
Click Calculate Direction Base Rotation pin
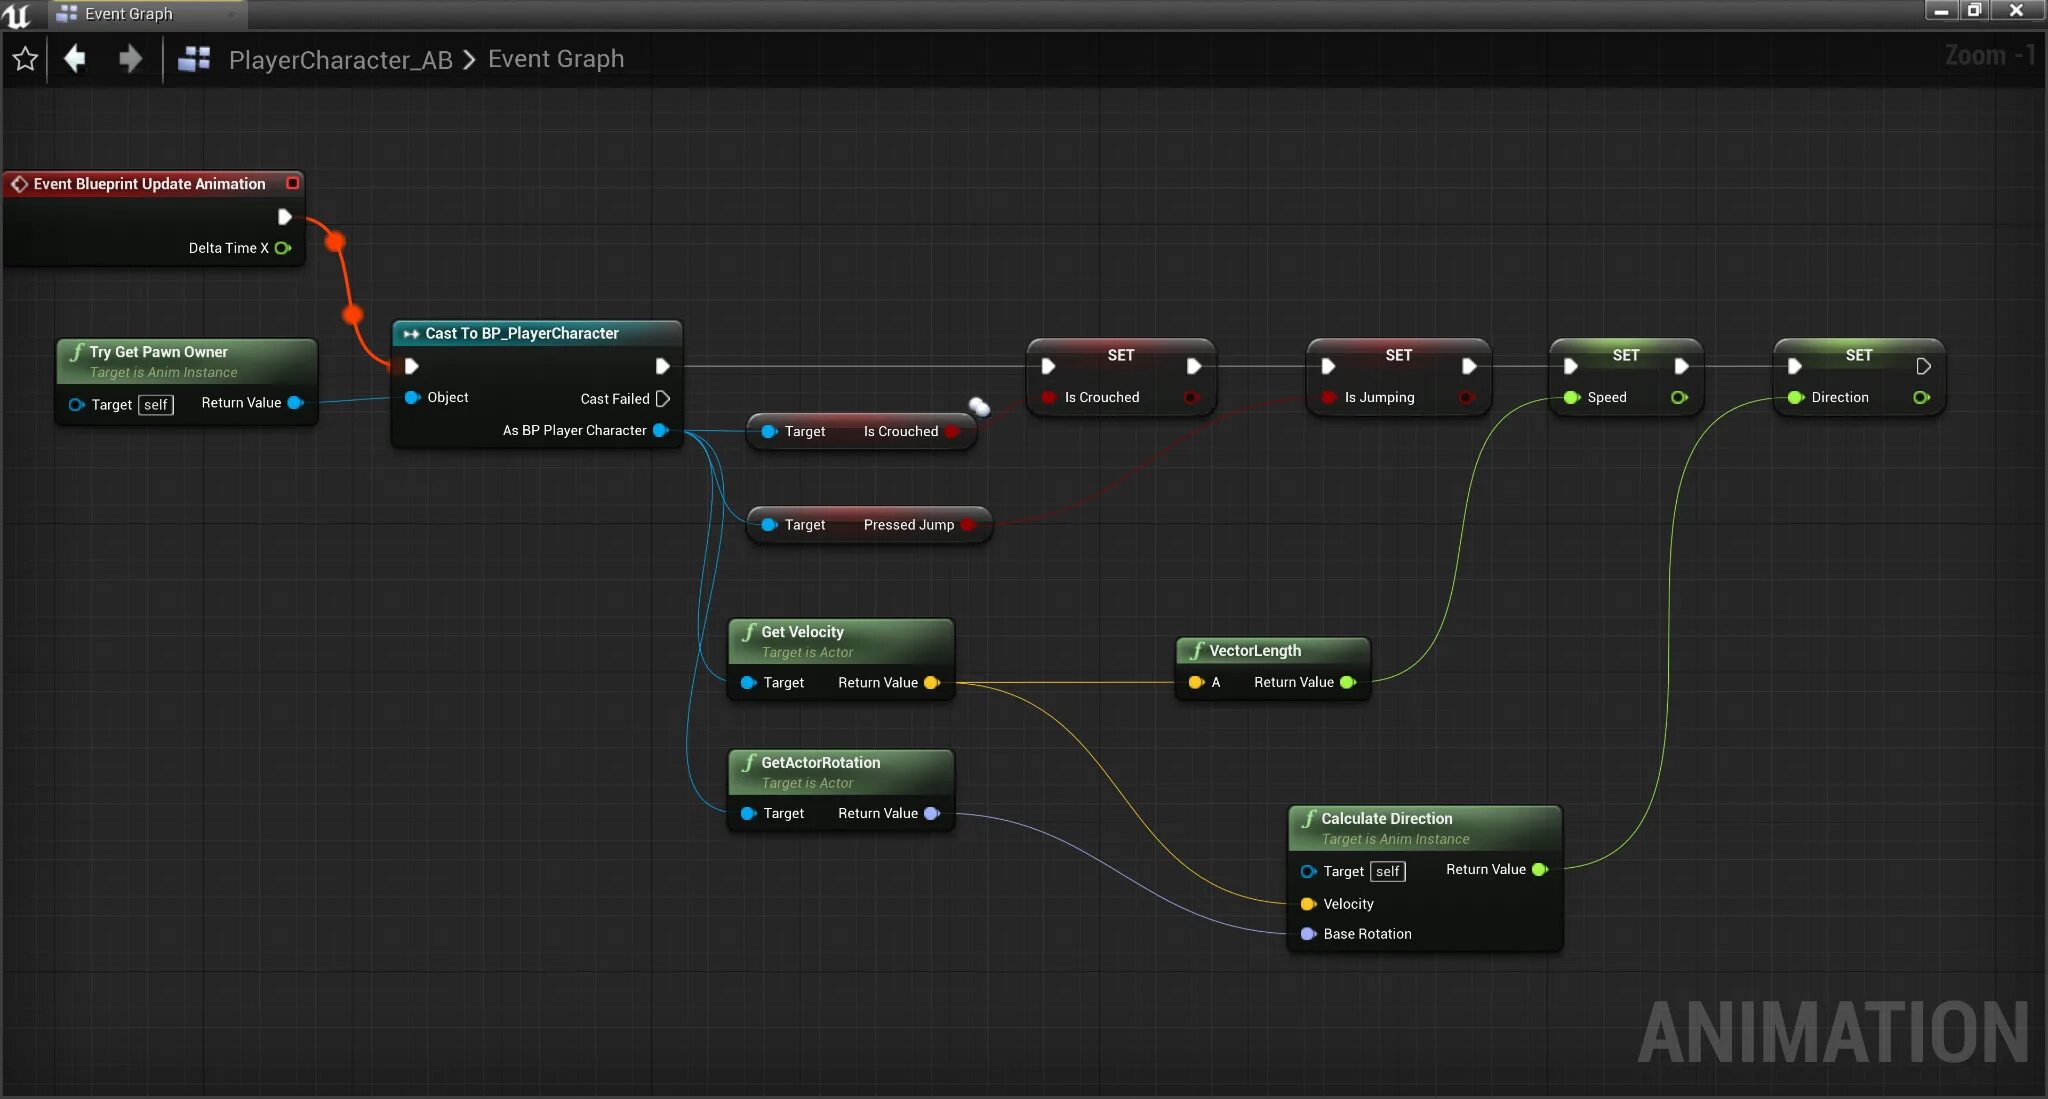pos(1308,934)
